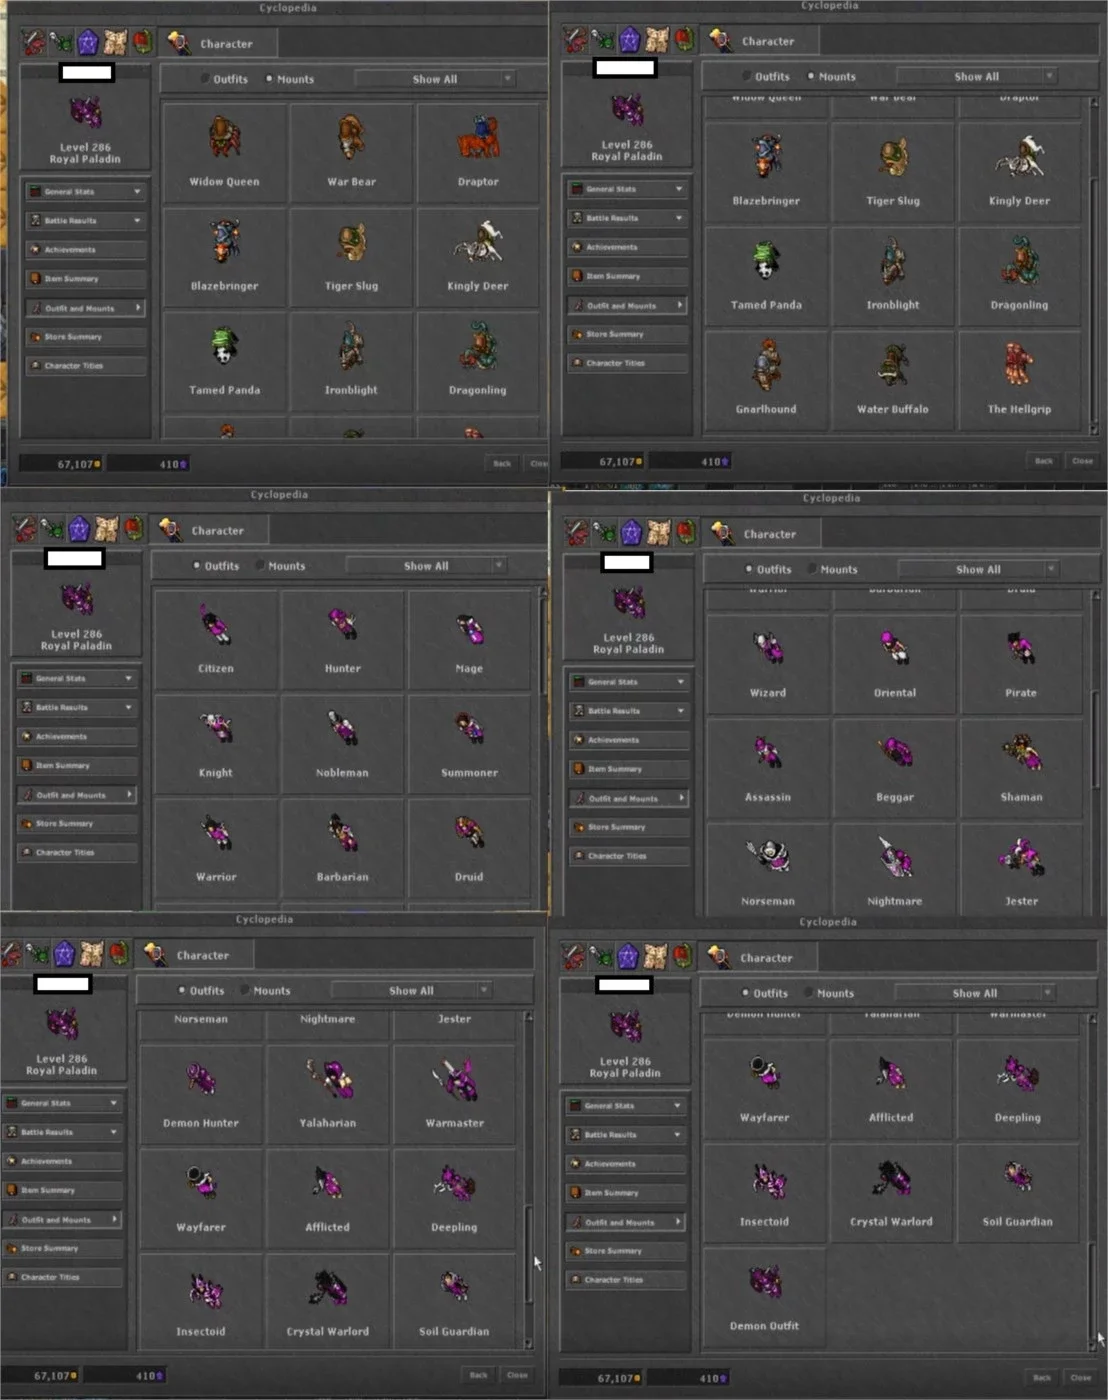
Task: Open the Show All dropdown in the Demon Hunter window
Action: click(411, 991)
